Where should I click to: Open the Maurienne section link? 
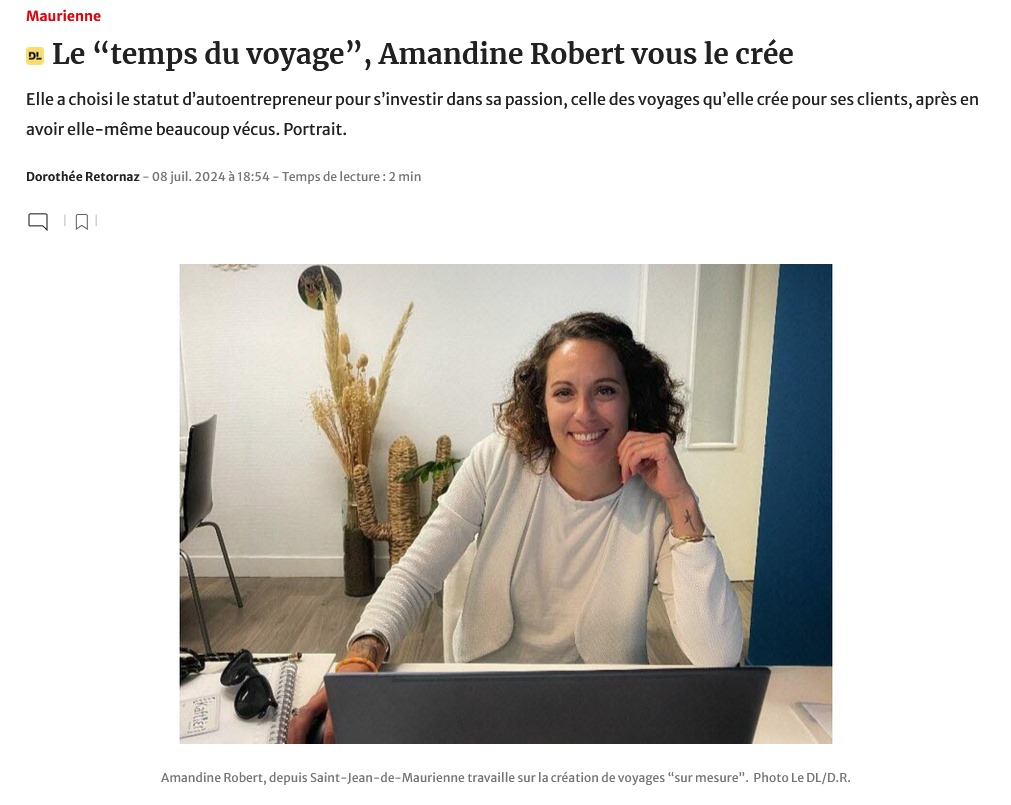[x=63, y=15]
